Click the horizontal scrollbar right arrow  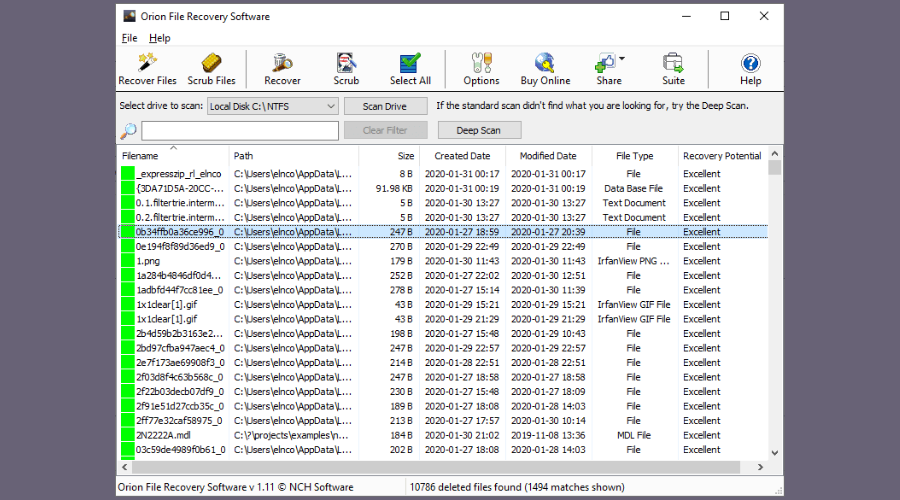tap(761, 467)
